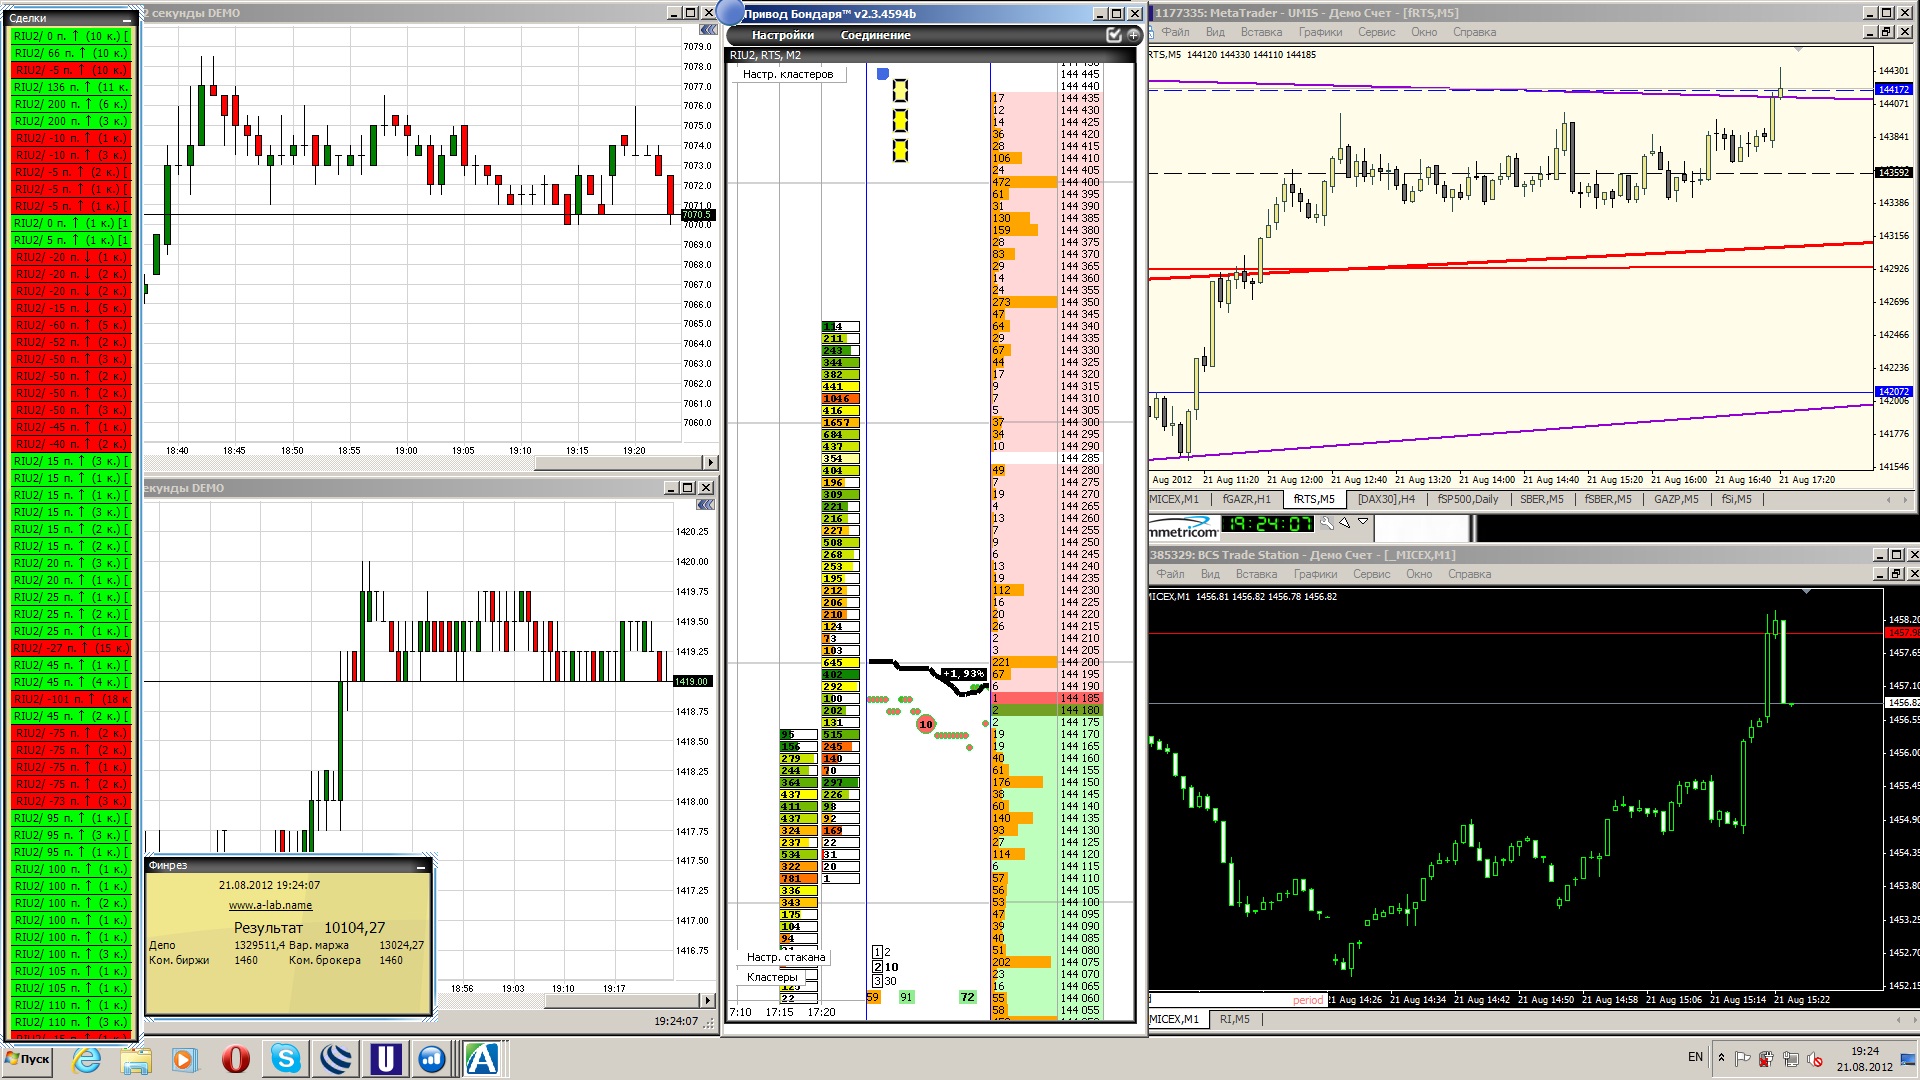Click the Internet Explorer taskbar icon
The width and height of the screenshot is (1920, 1080).
[x=87, y=1059]
